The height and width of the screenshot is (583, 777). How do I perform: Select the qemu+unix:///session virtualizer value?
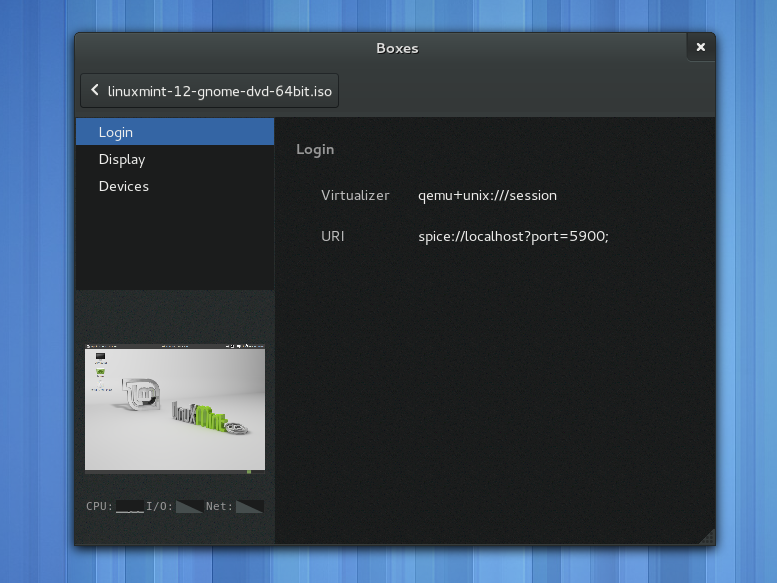tap(487, 195)
